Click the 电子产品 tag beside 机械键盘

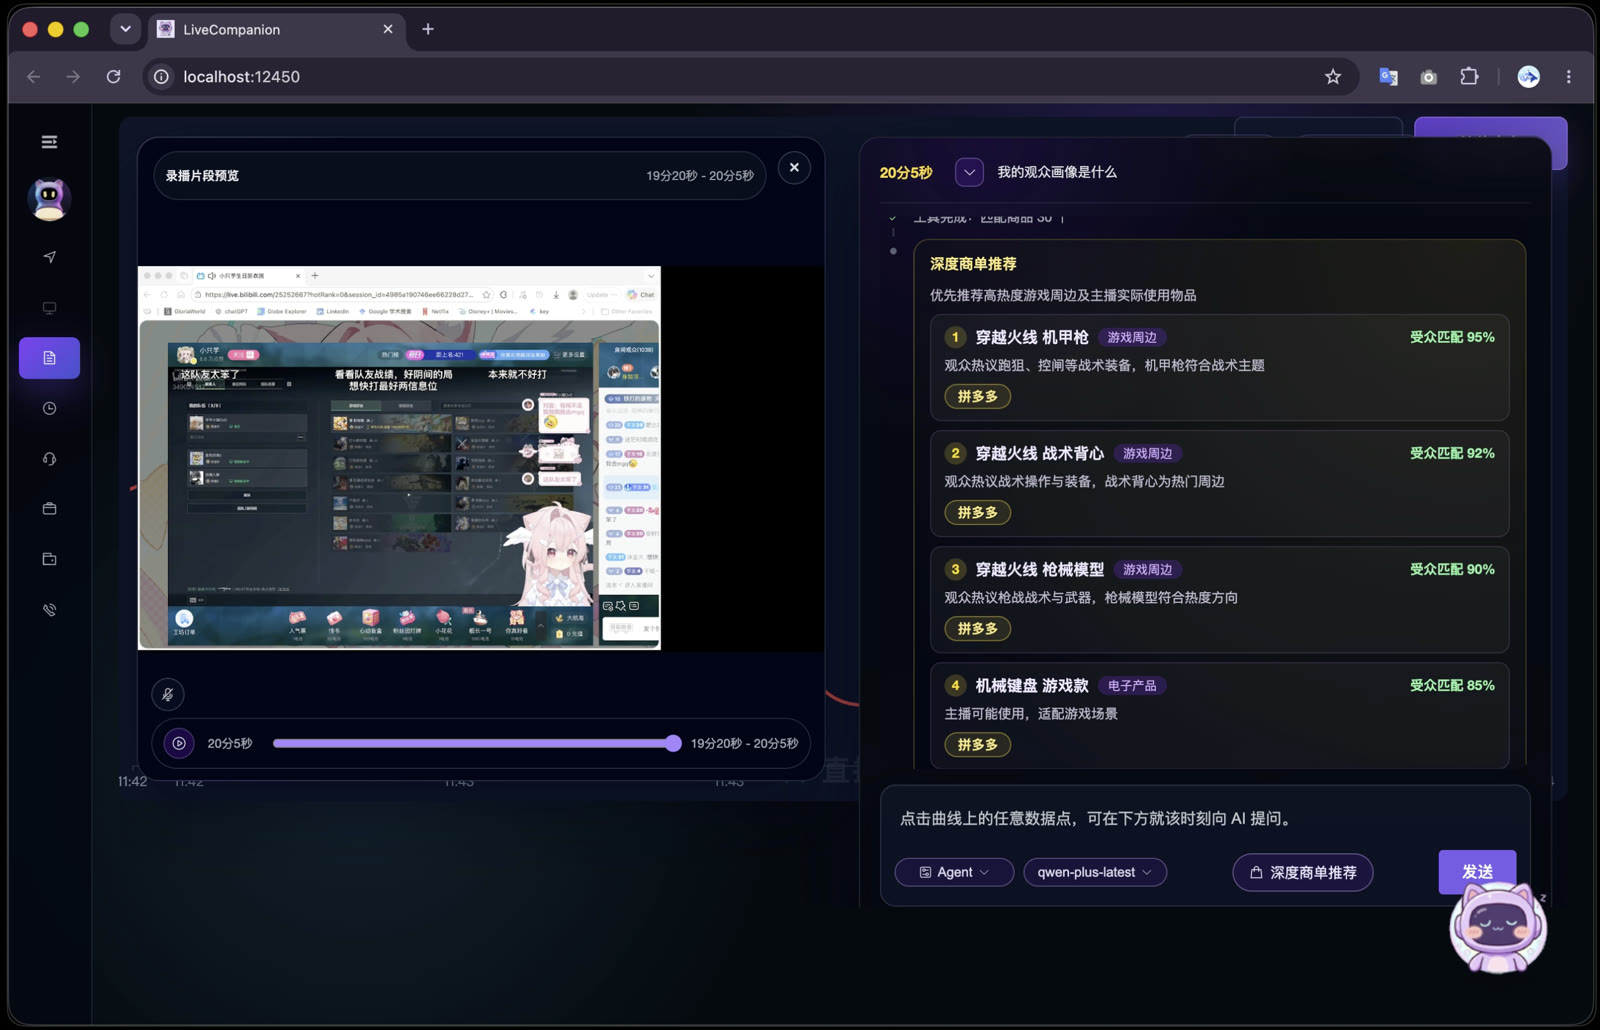[1132, 685]
